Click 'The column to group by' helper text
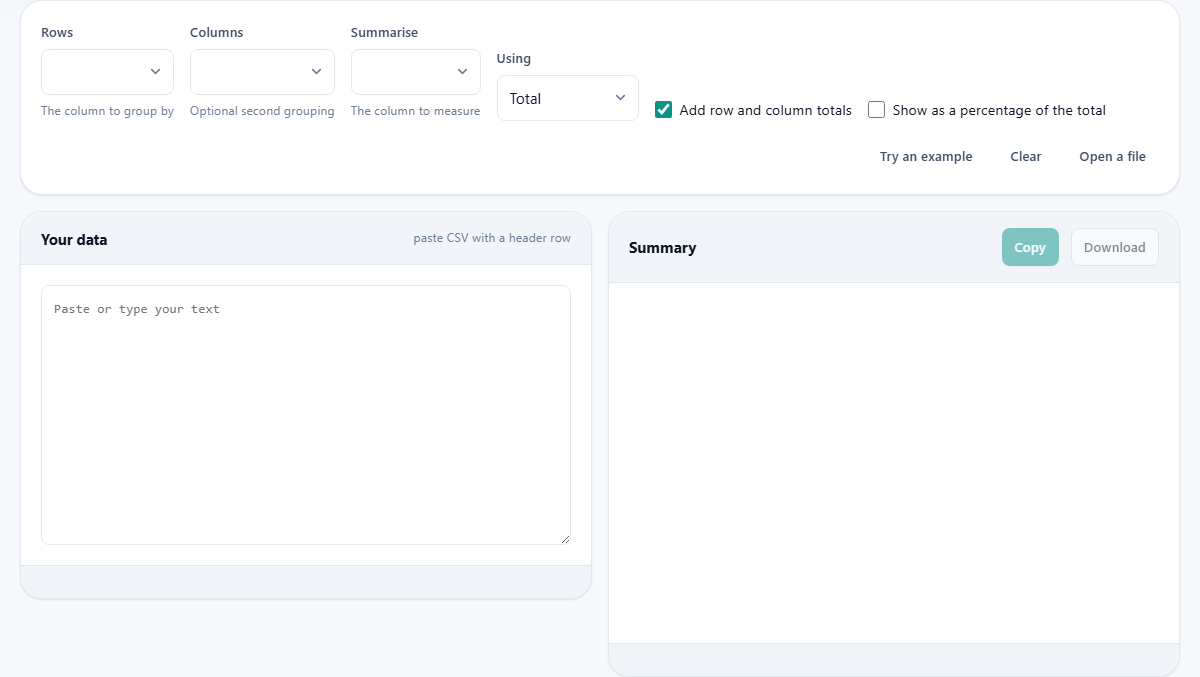1200x677 pixels. tap(107, 111)
